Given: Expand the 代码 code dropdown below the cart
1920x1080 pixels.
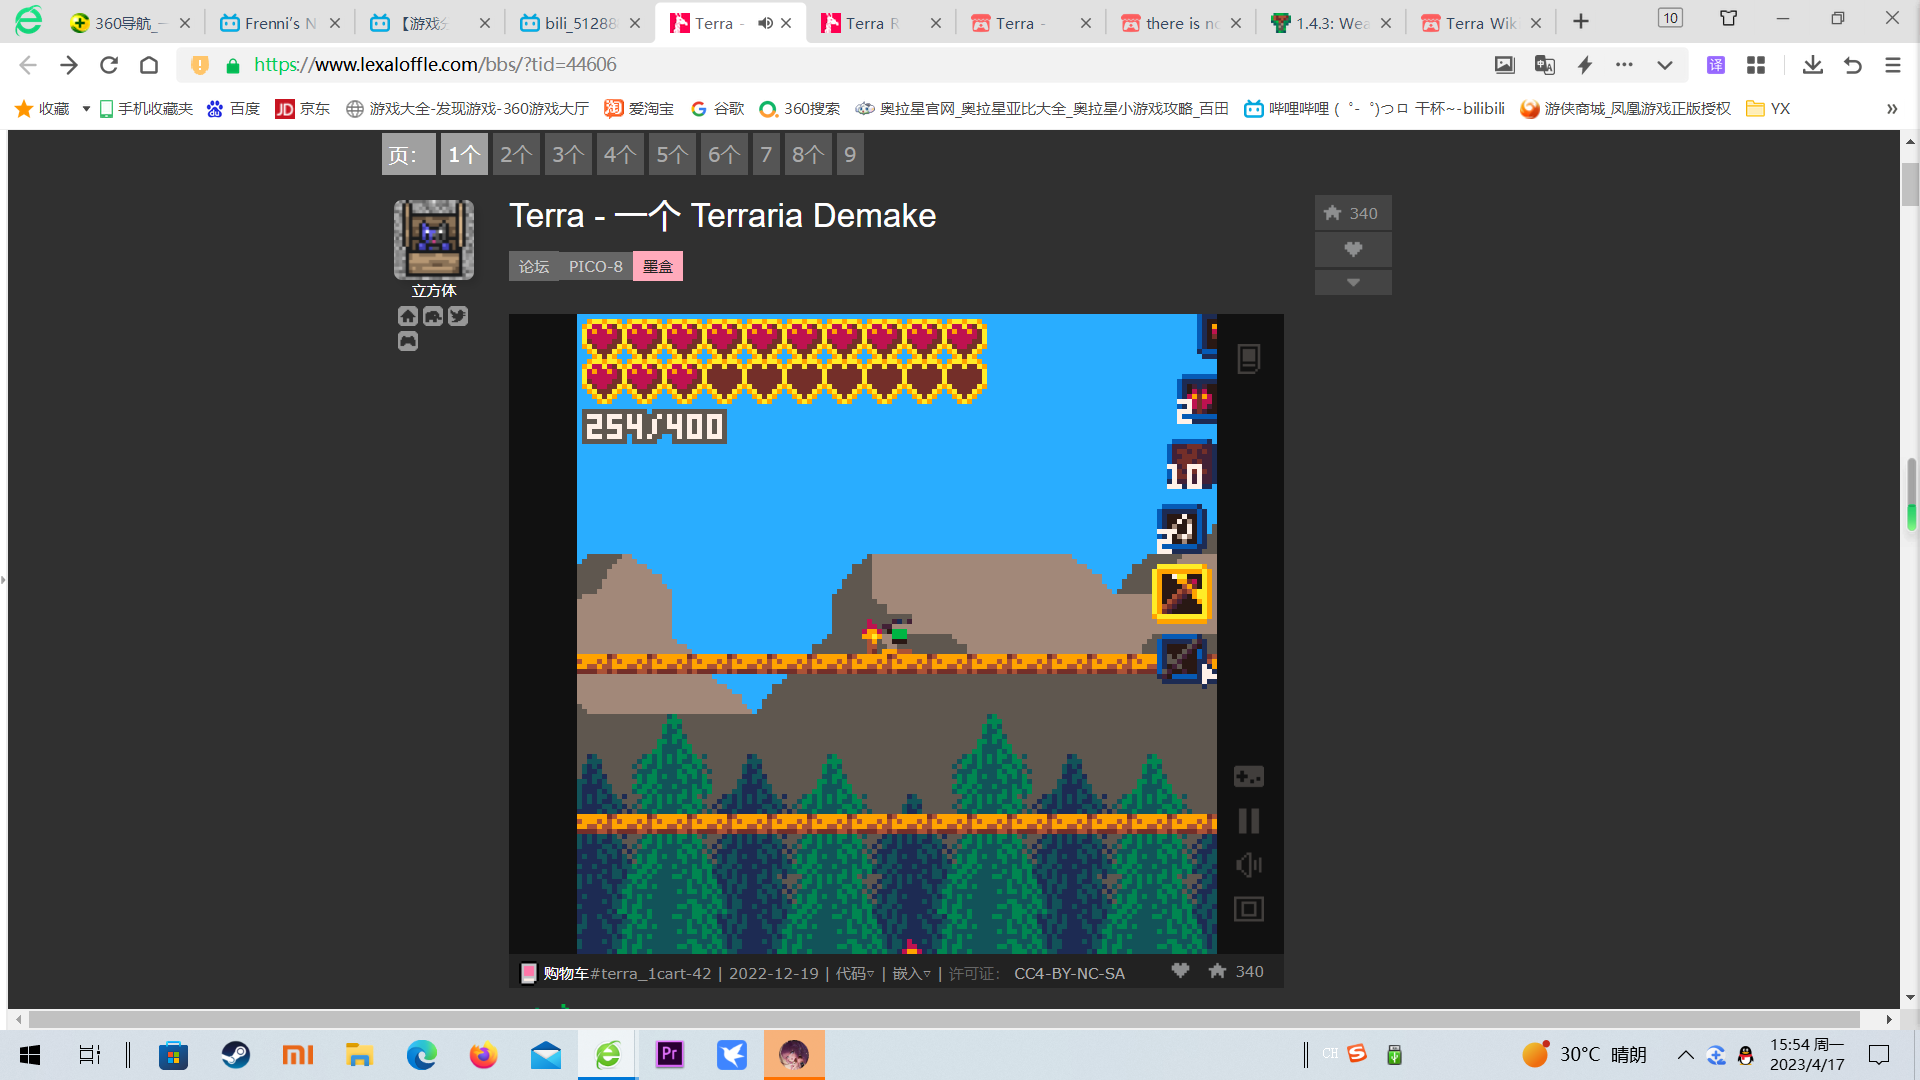Looking at the screenshot, I should pyautogui.click(x=855, y=973).
